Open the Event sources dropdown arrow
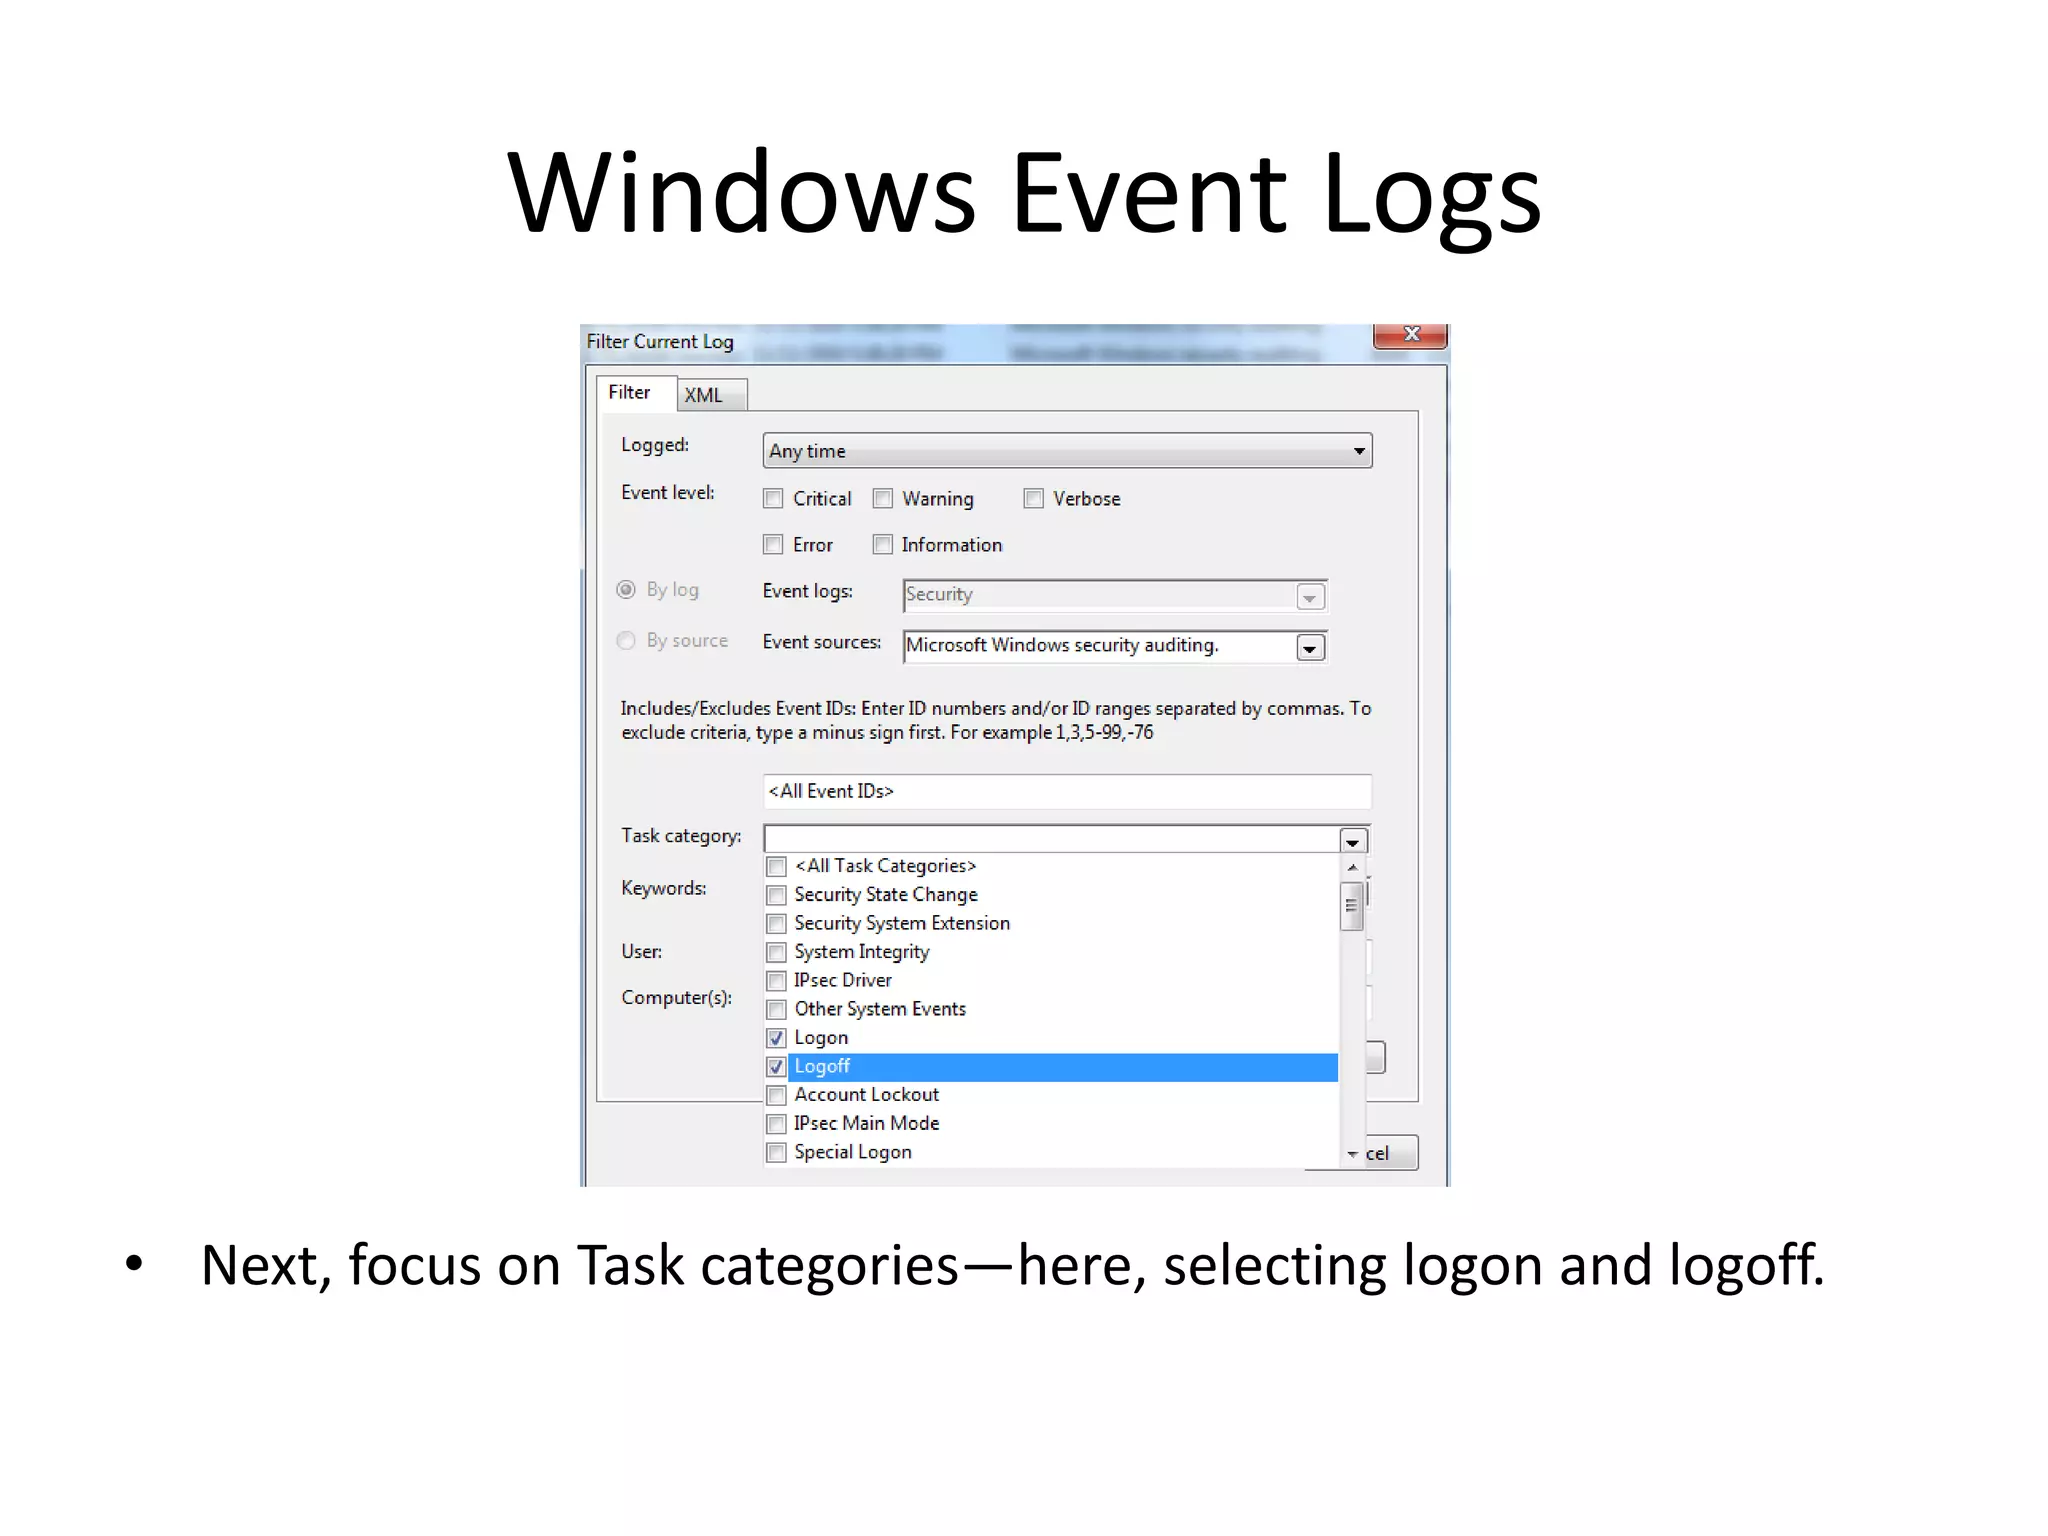This screenshot has height=1536, width=2048. coord(1310,648)
